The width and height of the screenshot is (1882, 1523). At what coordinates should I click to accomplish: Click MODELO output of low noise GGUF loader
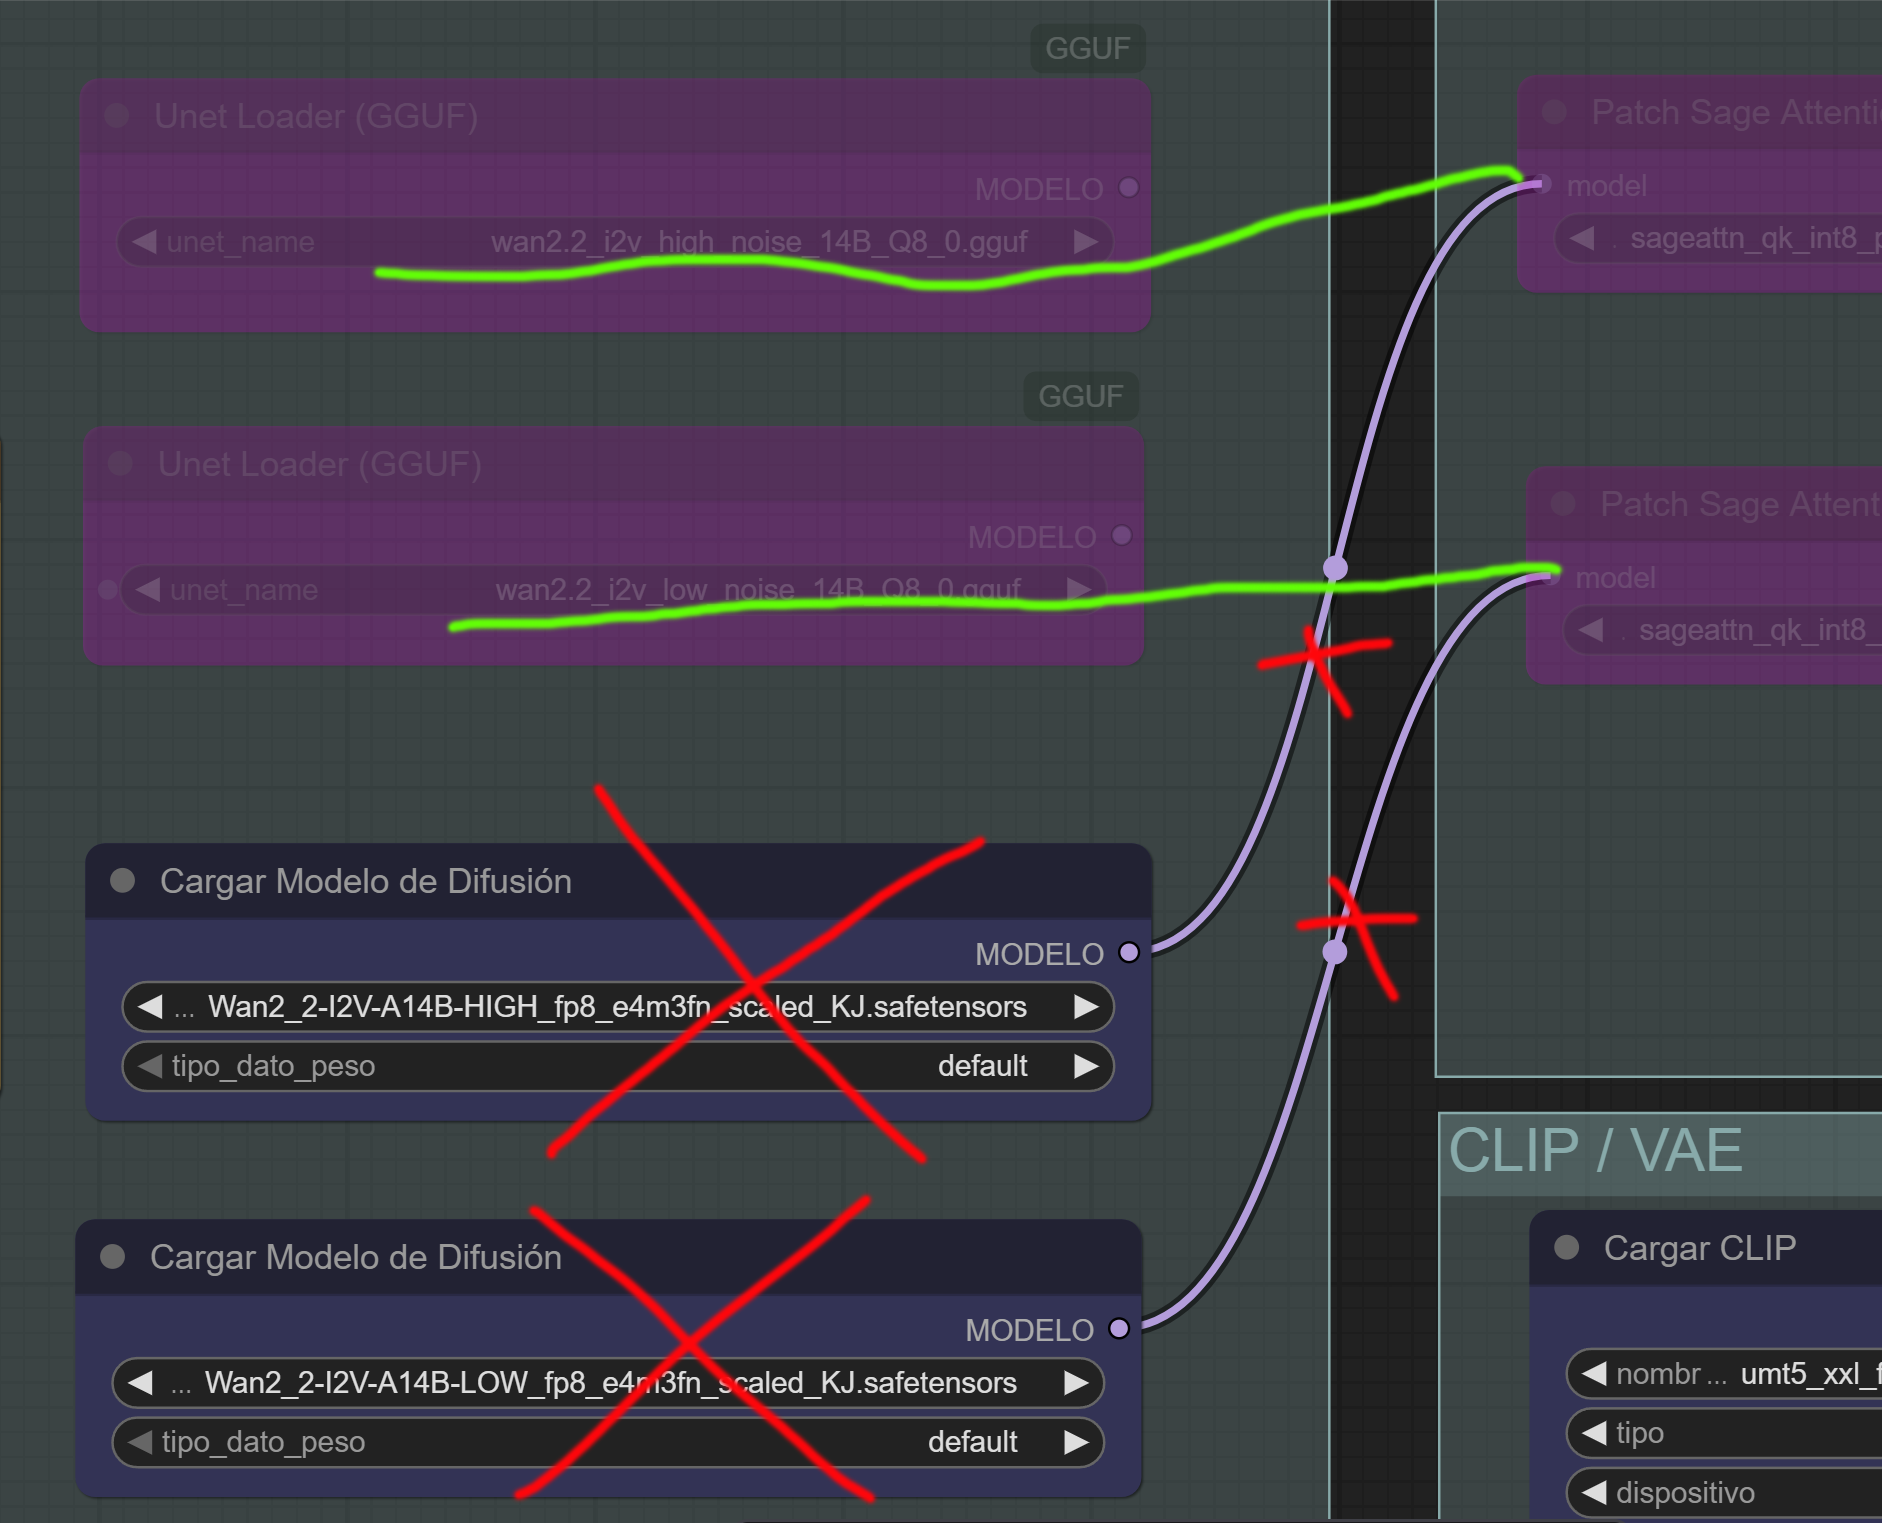pyautogui.click(x=1122, y=536)
